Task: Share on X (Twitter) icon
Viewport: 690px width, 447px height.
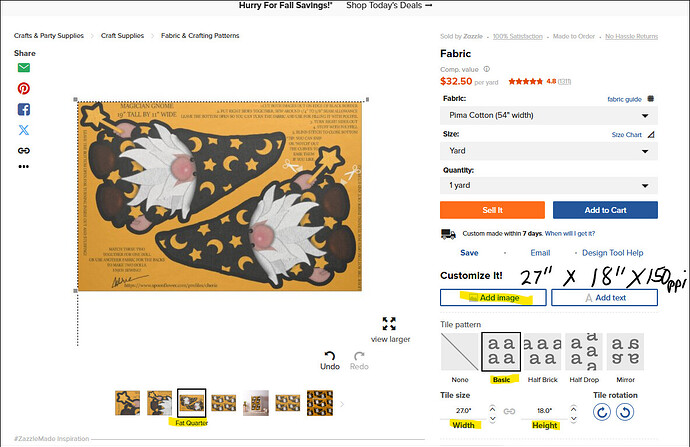Action: pos(24,130)
